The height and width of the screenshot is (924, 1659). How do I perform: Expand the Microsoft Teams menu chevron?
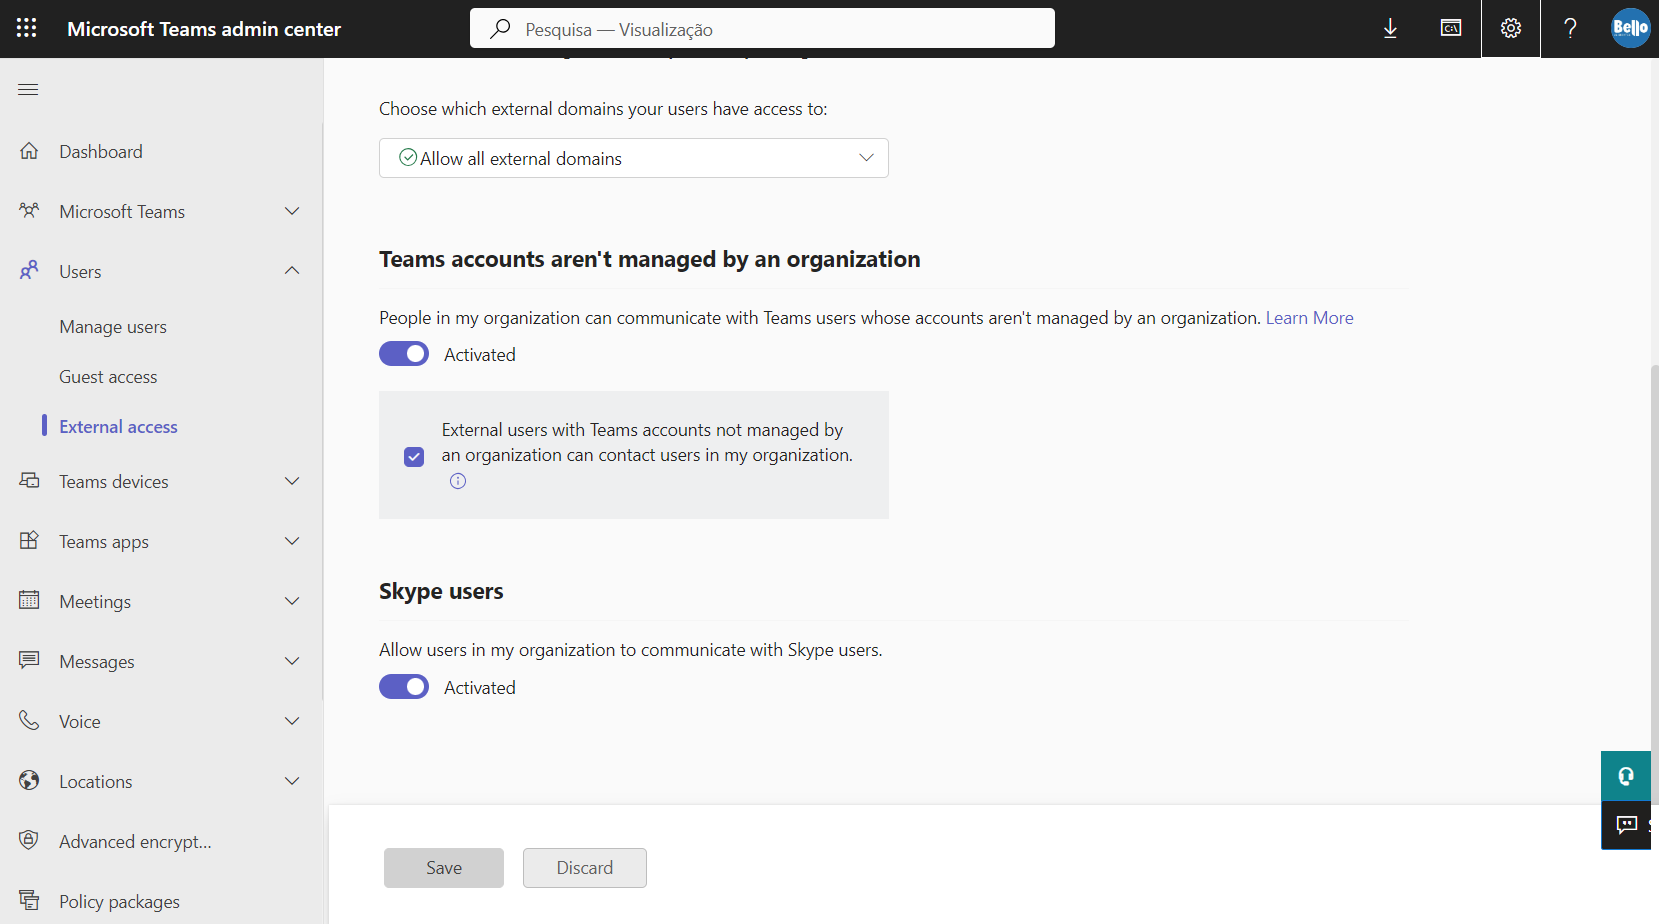coord(292,211)
